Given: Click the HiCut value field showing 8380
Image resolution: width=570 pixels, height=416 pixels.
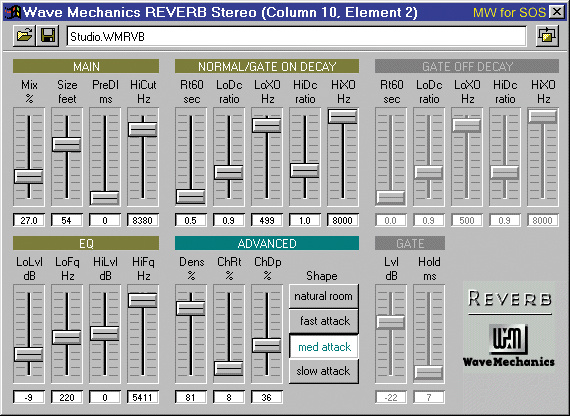Looking at the screenshot, I should [143, 220].
